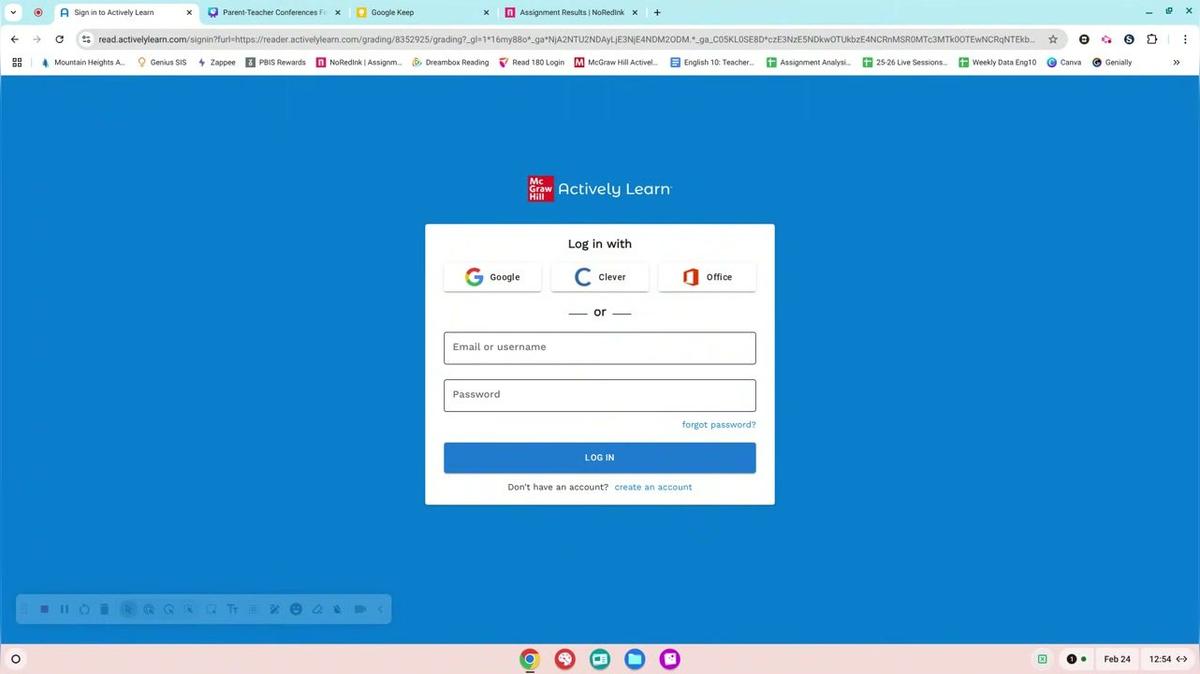Expand the bookmarks bar overflow chevron
The height and width of the screenshot is (674, 1200).
1177,62
